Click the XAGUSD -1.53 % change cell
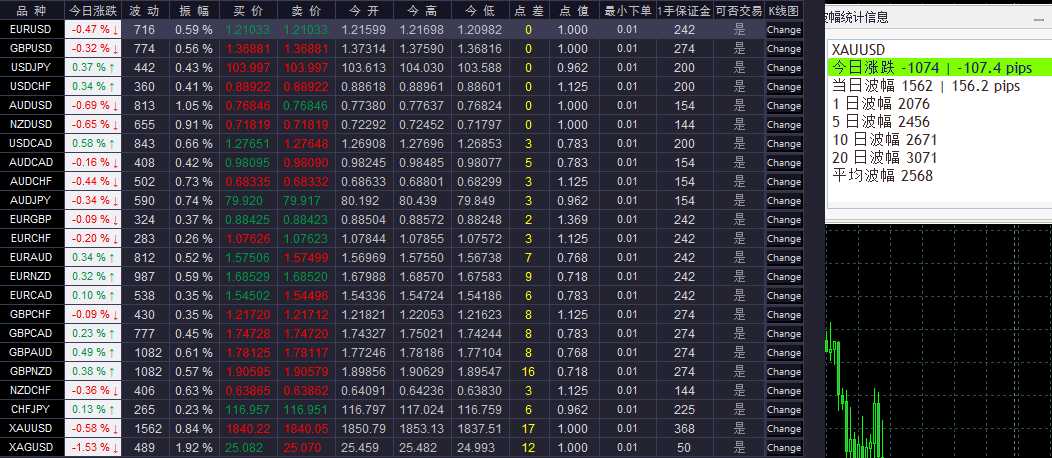1052x458 pixels. tap(93, 447)
